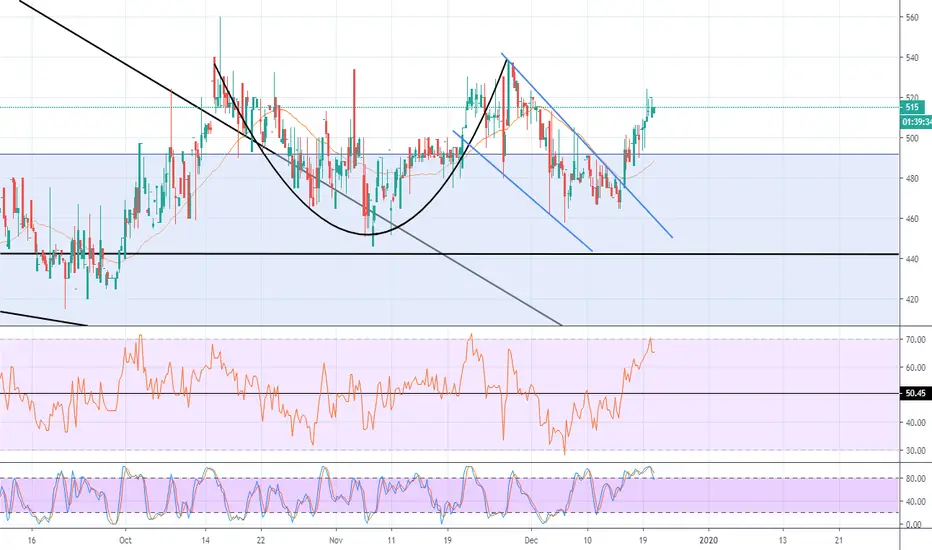Click the 80.00 stochastic scale label

pos(915,479)
